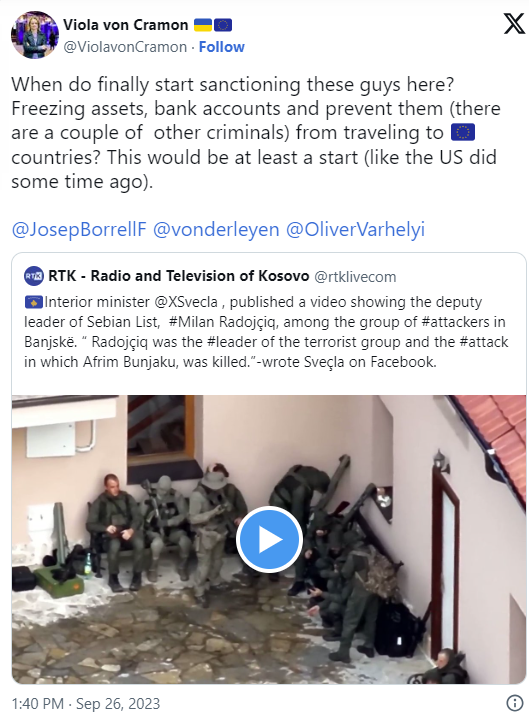Image resolution: width=529 pixels, height=714 pixels.
Task: Click the info icon beside the date
Action: [514, 703]
